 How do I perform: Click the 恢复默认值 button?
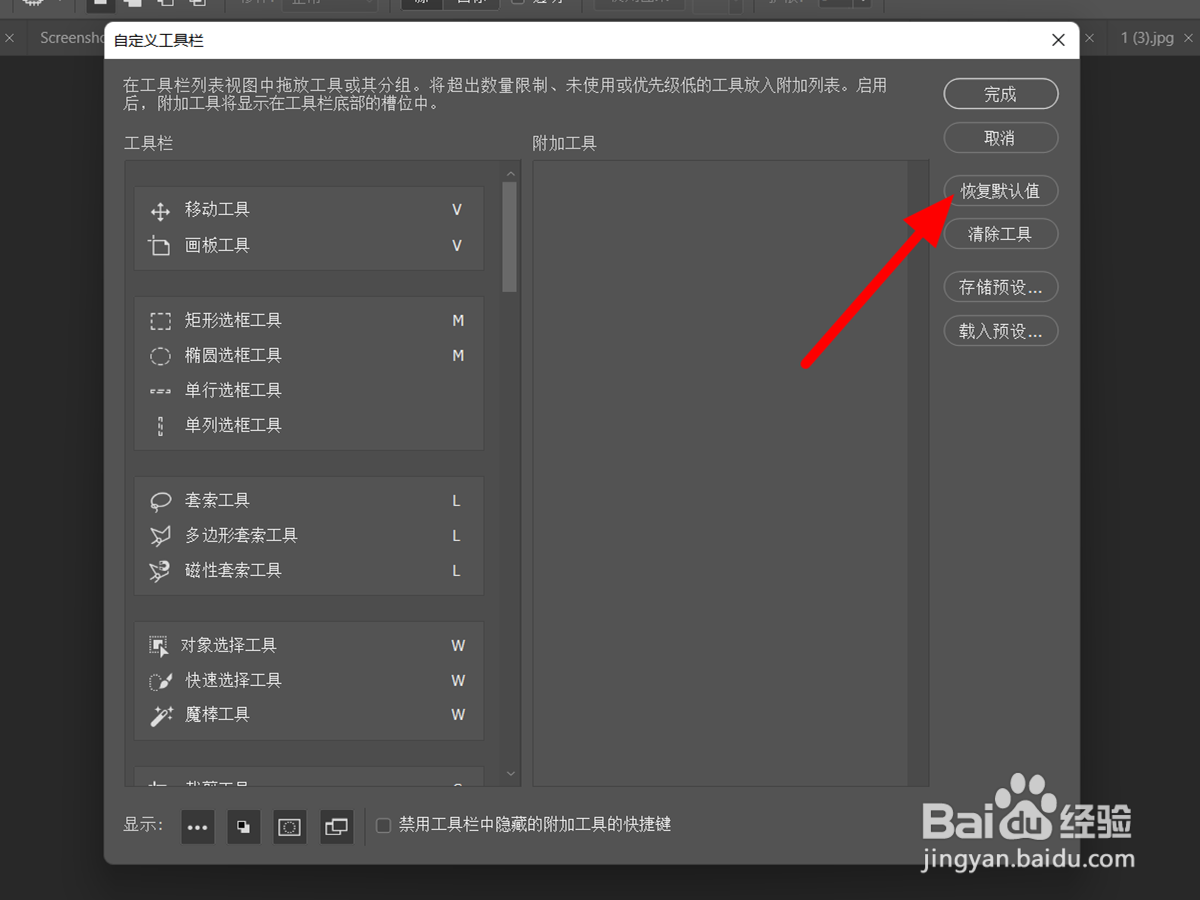click(1001, 191)
